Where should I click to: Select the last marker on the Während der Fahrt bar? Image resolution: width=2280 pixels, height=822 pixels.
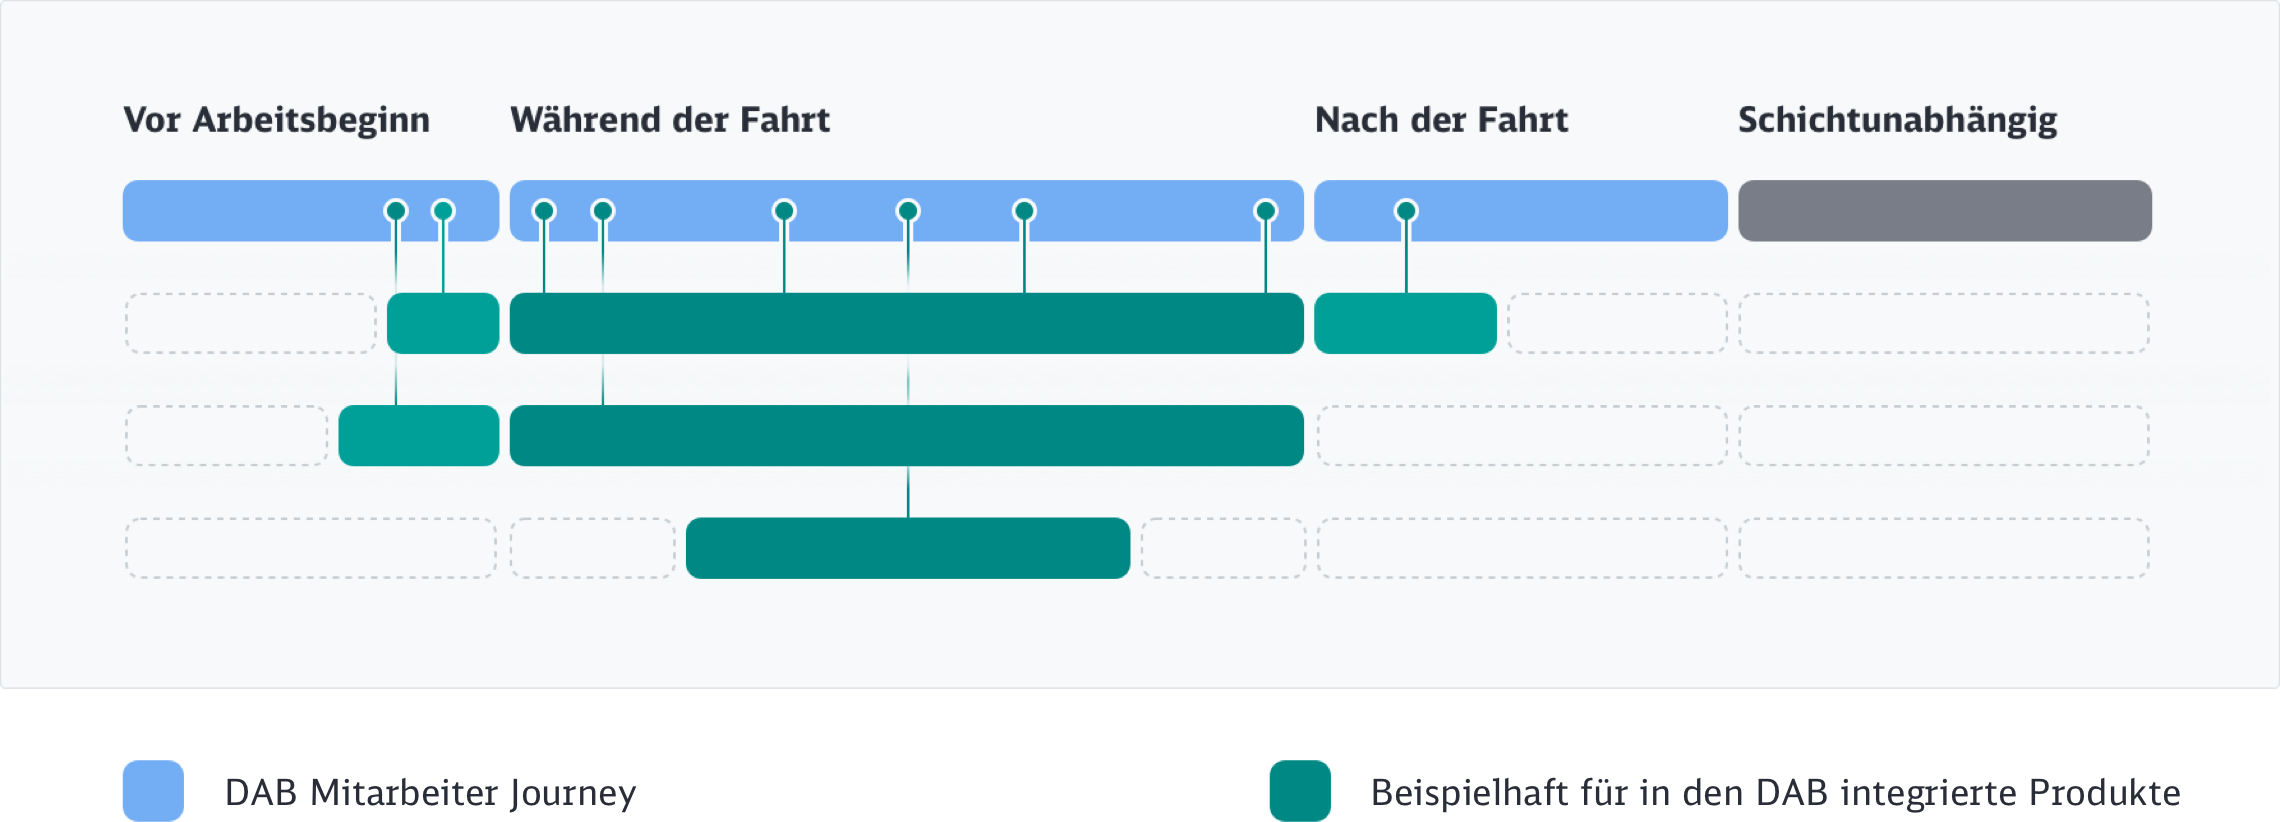click(1265, 211)
